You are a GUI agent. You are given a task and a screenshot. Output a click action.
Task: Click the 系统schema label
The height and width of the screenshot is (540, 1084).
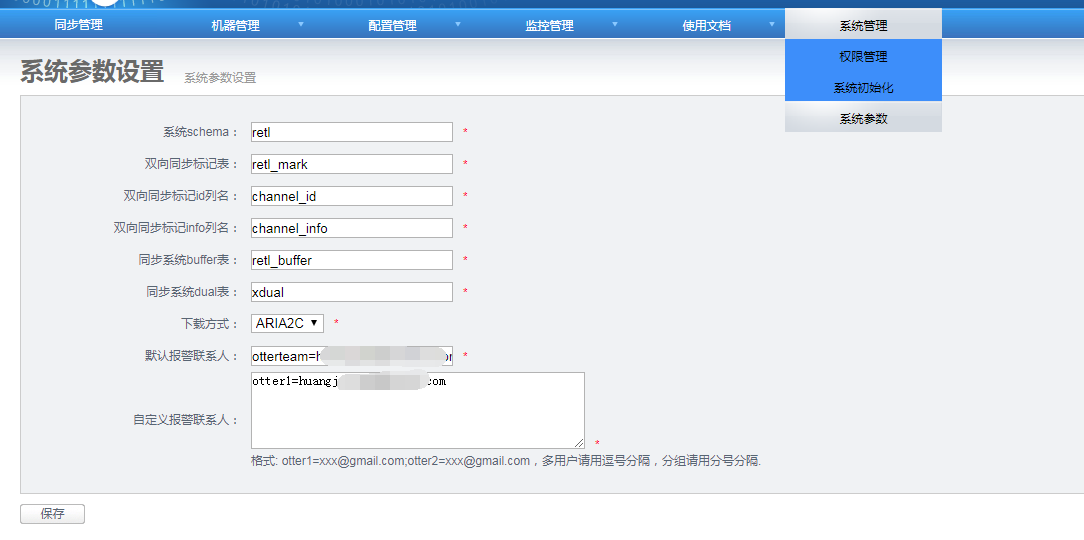point(200,131)
